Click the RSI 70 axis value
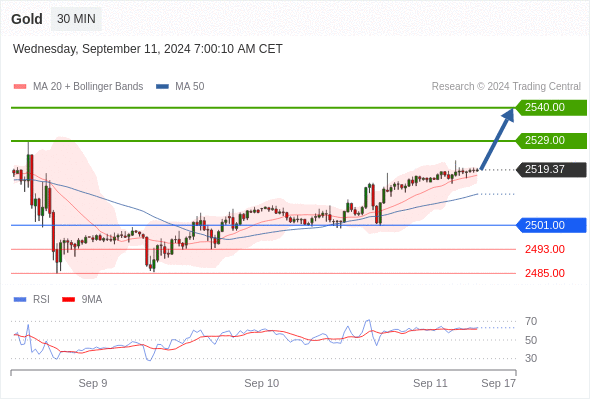This screenshot has width=590, height=400. coord(531,321)
